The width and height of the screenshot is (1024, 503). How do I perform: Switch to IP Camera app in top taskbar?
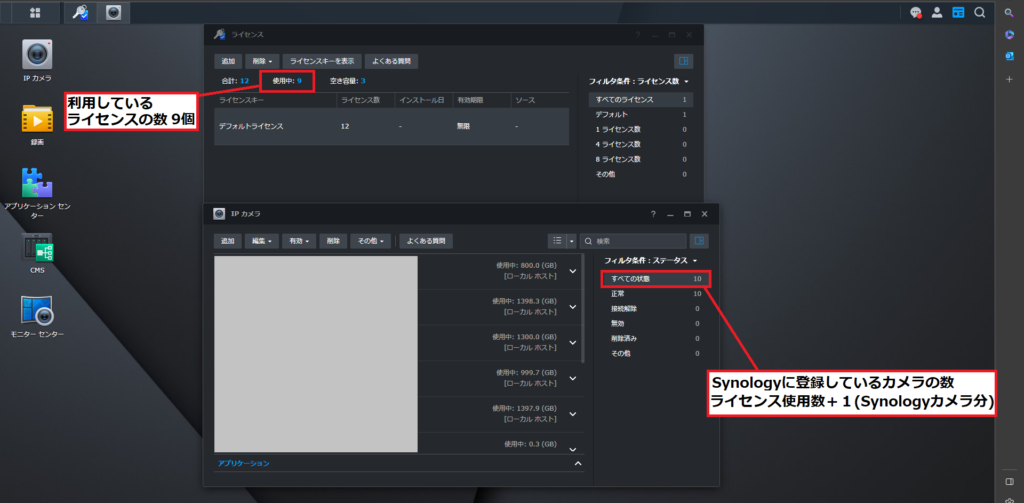pos(114,13)
